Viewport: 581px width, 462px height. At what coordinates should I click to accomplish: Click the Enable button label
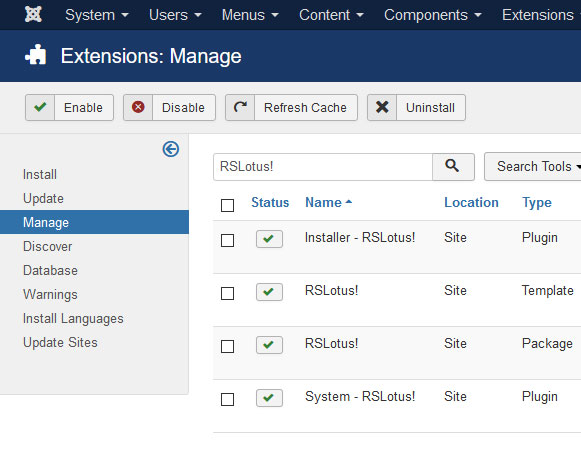(x=83, y=107)
